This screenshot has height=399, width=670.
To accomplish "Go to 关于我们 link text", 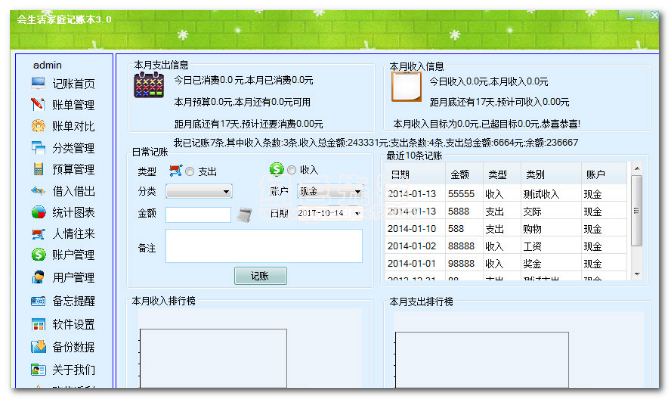I will pos(73,370).
